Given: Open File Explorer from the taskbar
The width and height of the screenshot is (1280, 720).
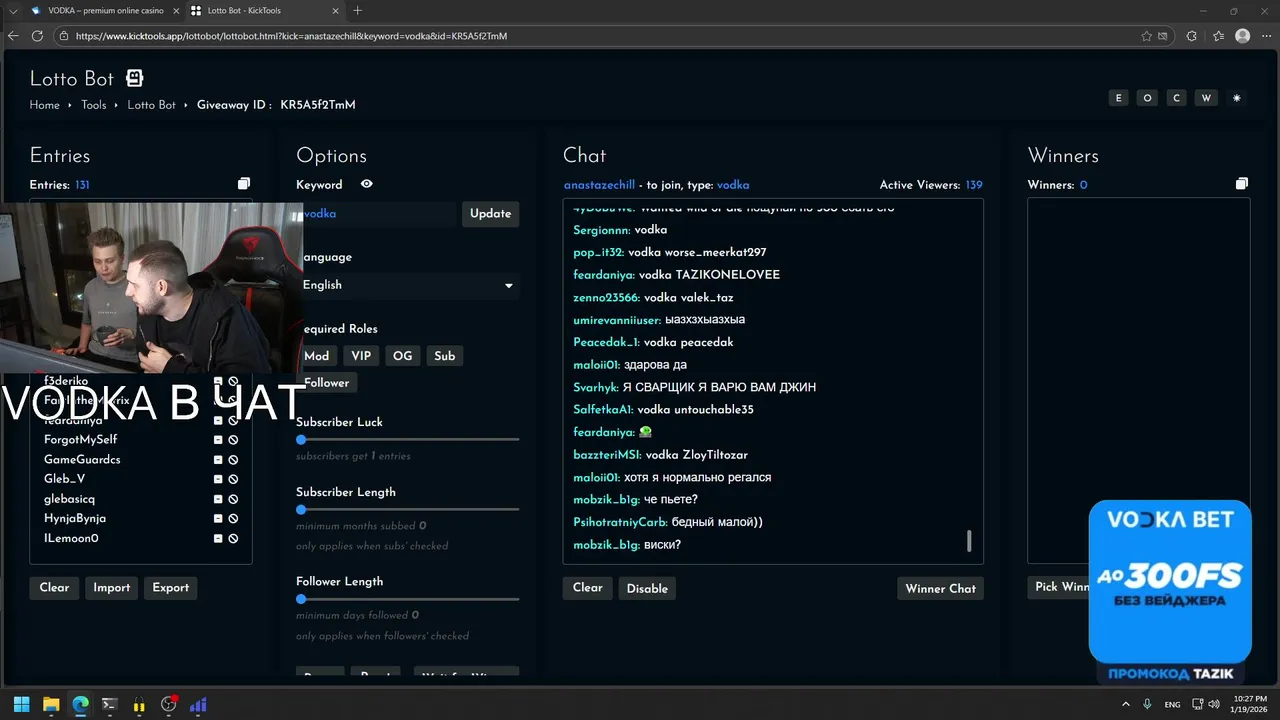Looking at the screenshot, I should tap(51, 705).
